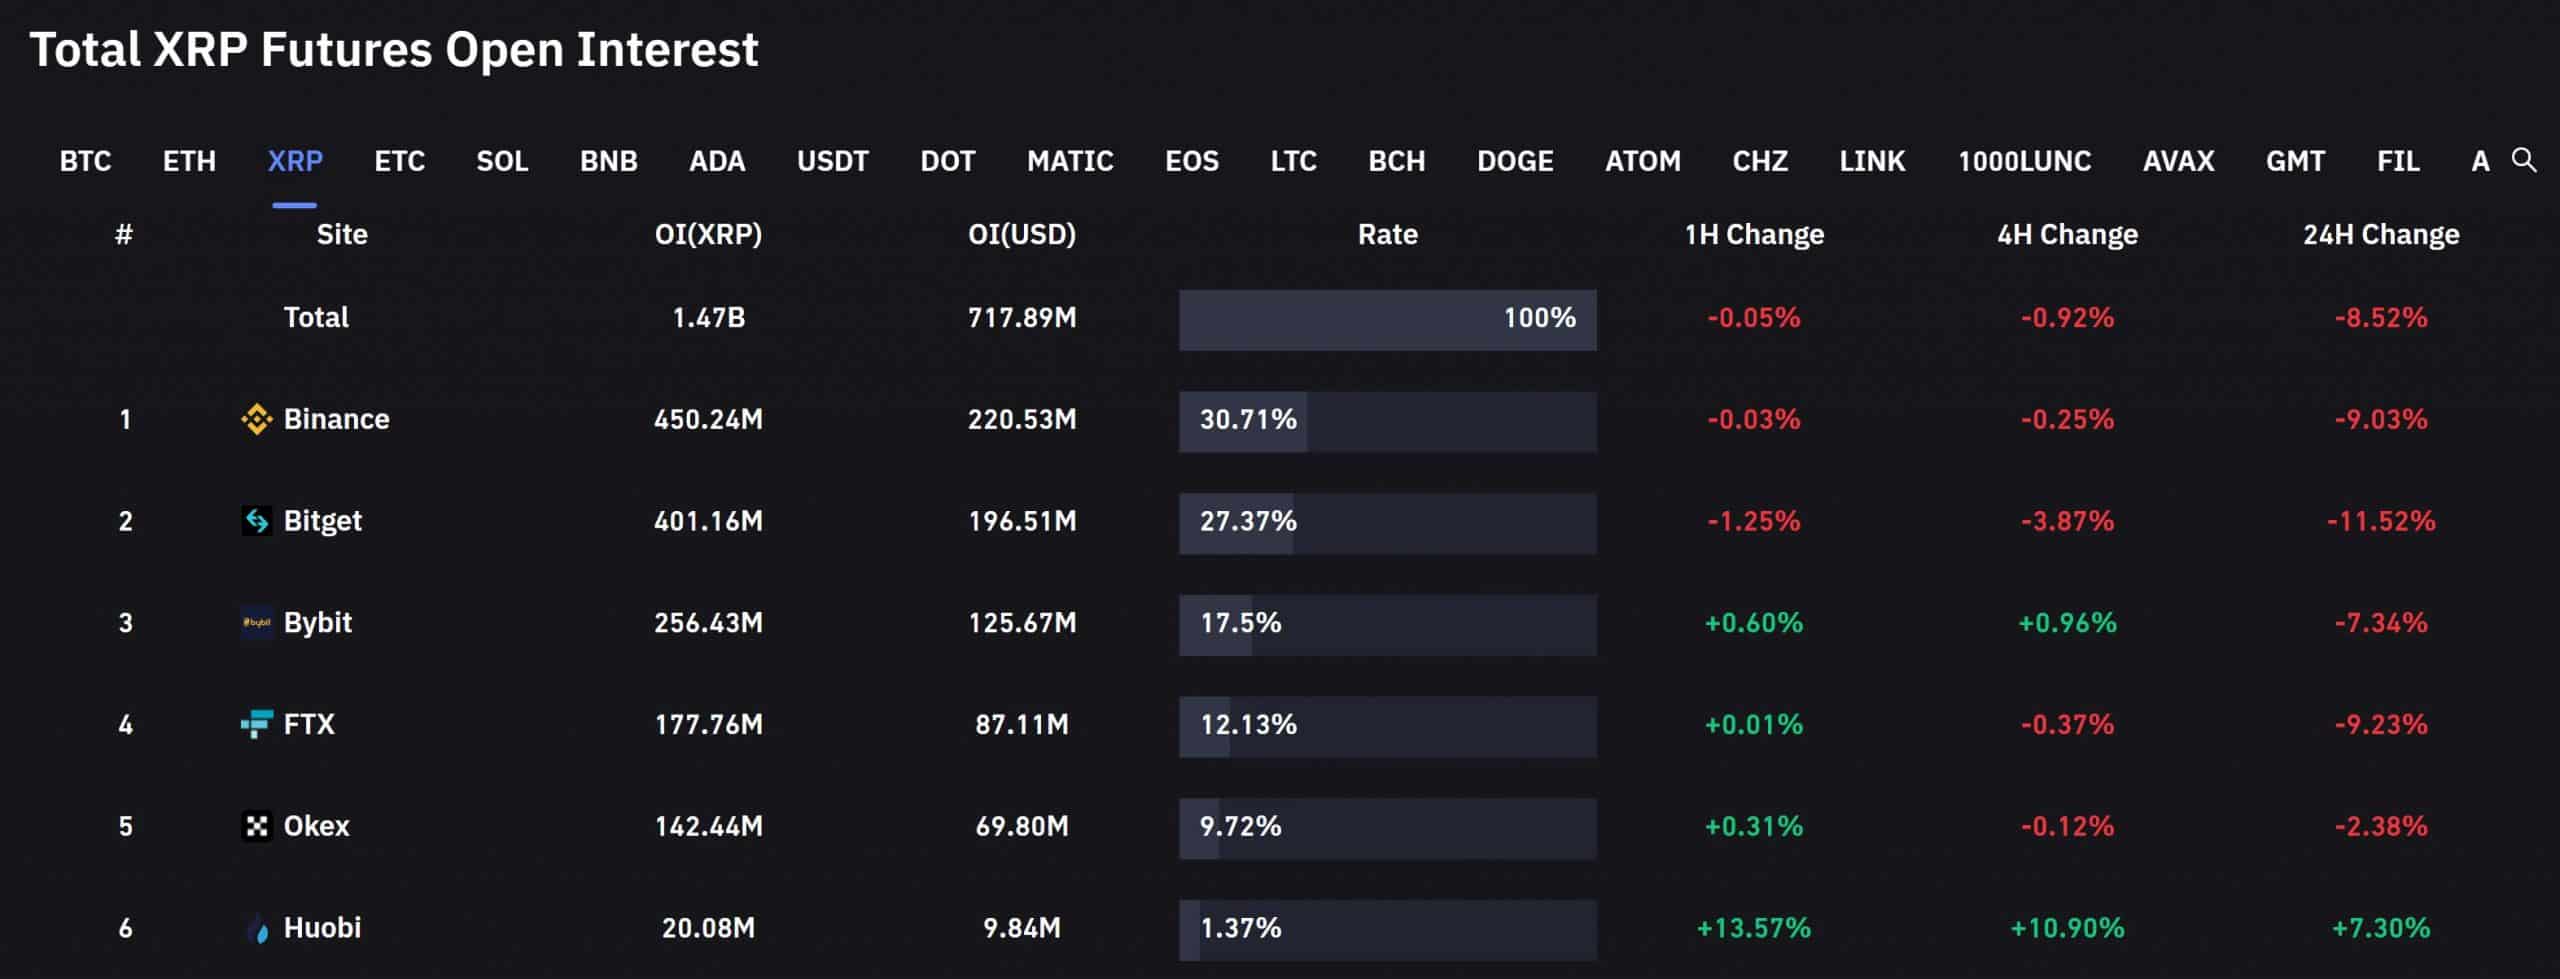2560x979 pixels.
Task: Switch to the ADA tab
Action: tap(717, 161)
